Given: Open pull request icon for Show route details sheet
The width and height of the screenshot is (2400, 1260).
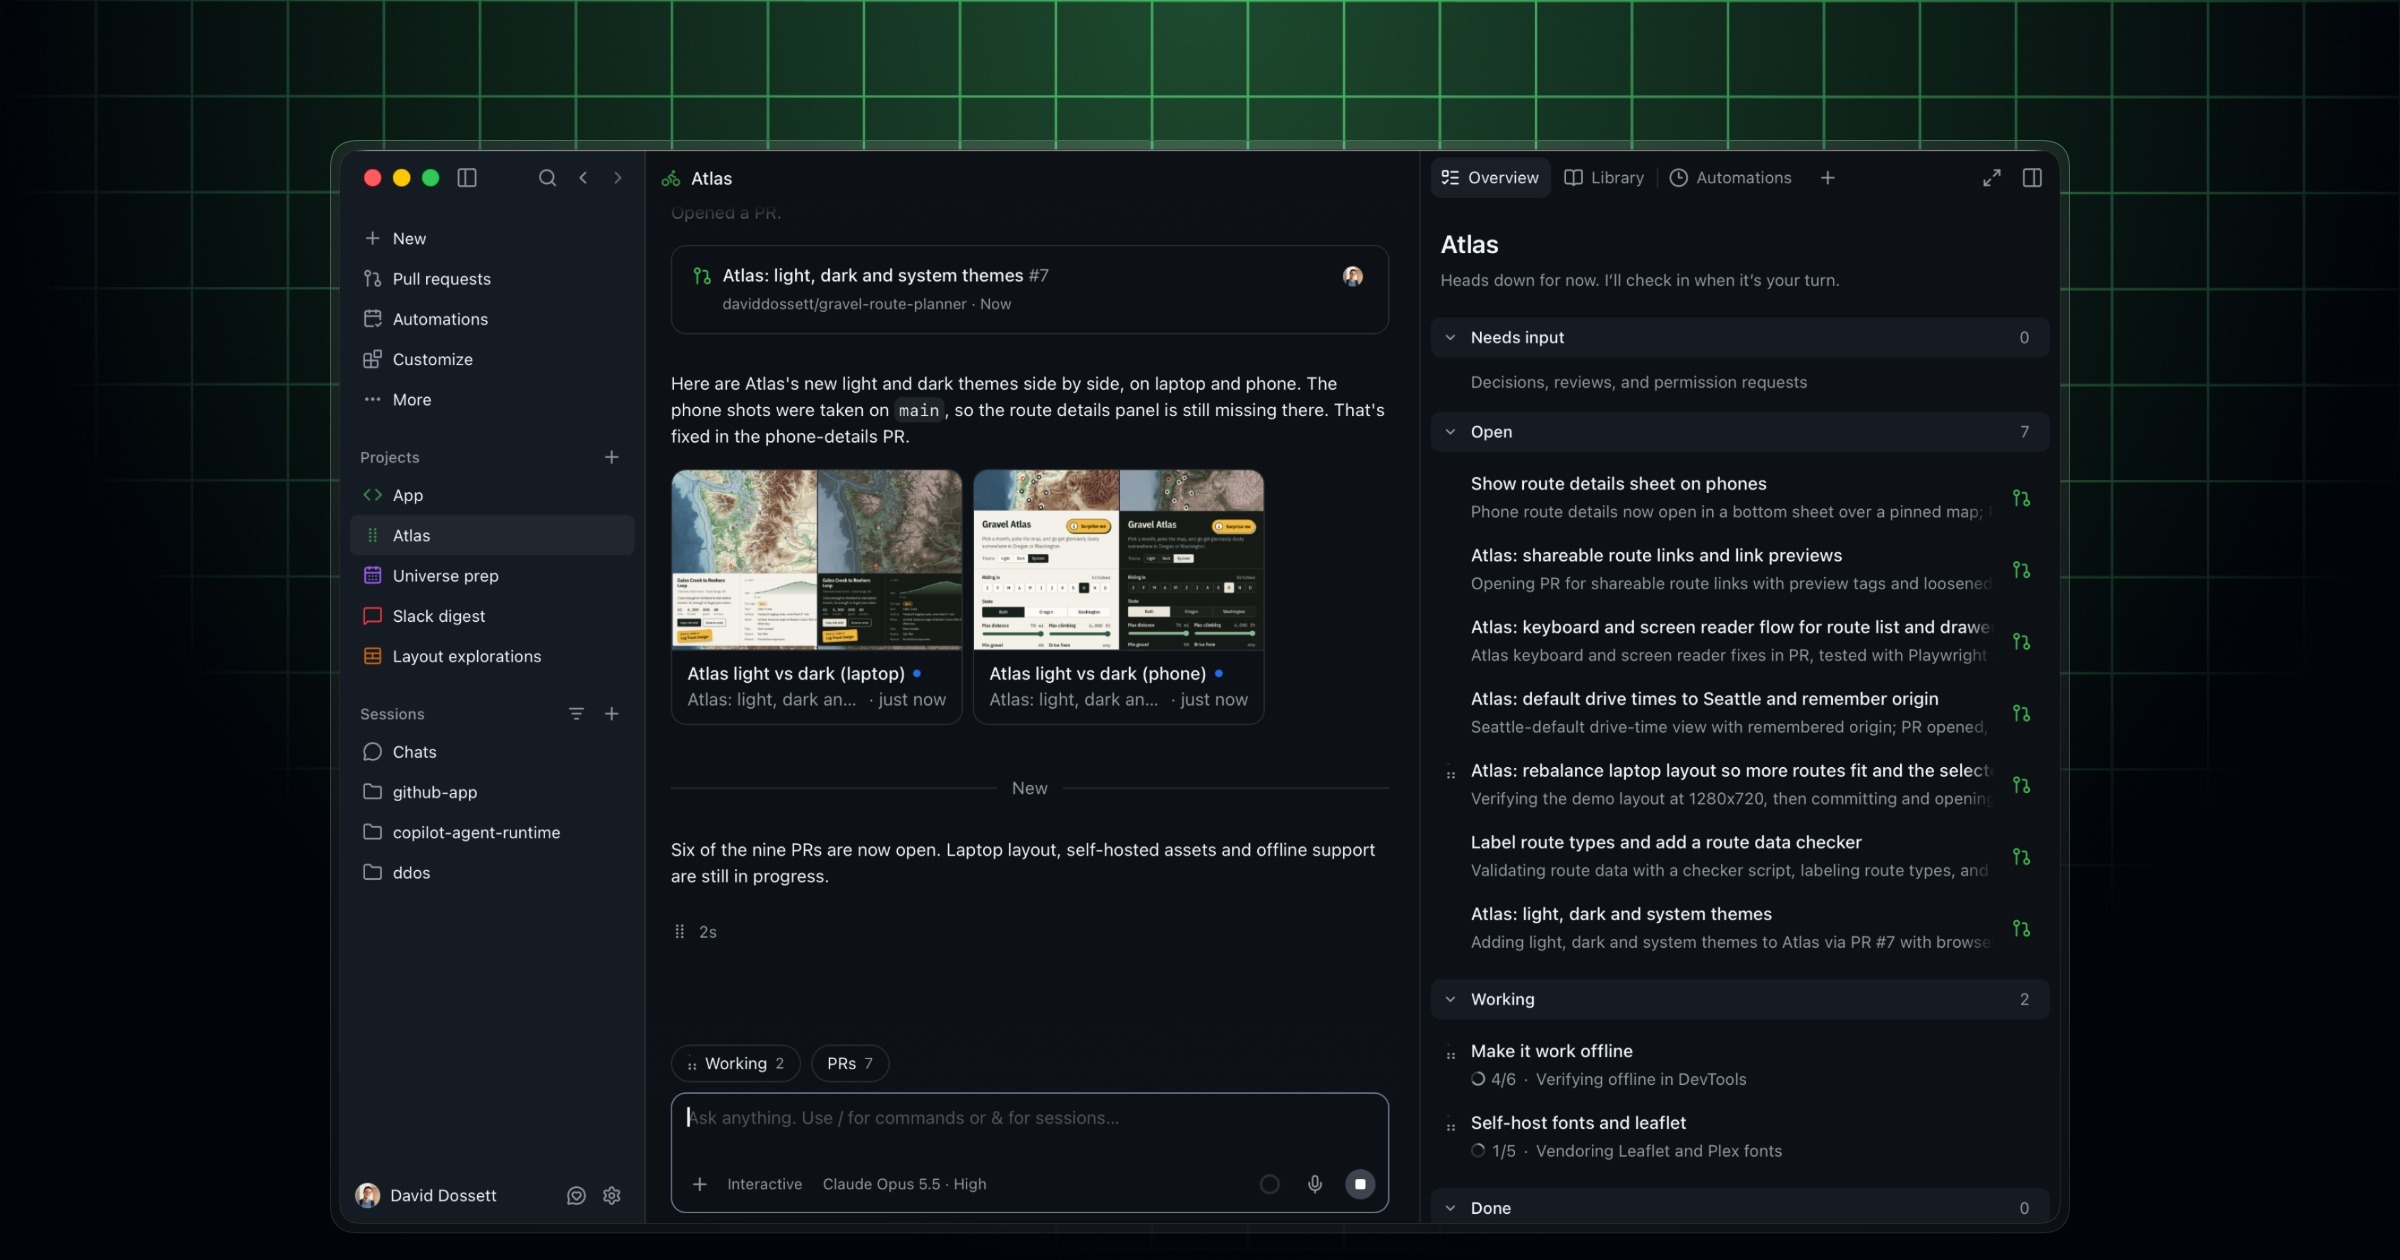Looking at the screenshot, I should (2021, 498).
